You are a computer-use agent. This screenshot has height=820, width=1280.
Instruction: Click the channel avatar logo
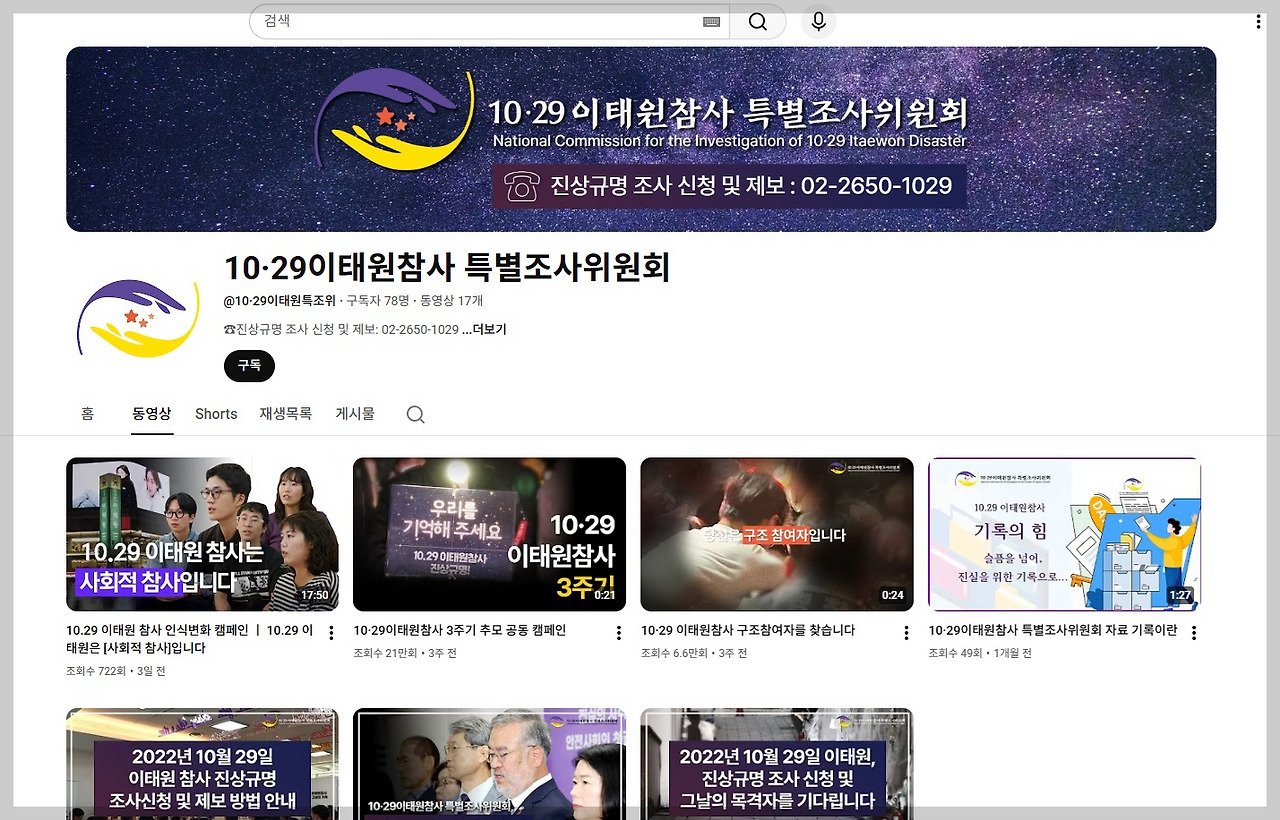(x=138, y=315)
